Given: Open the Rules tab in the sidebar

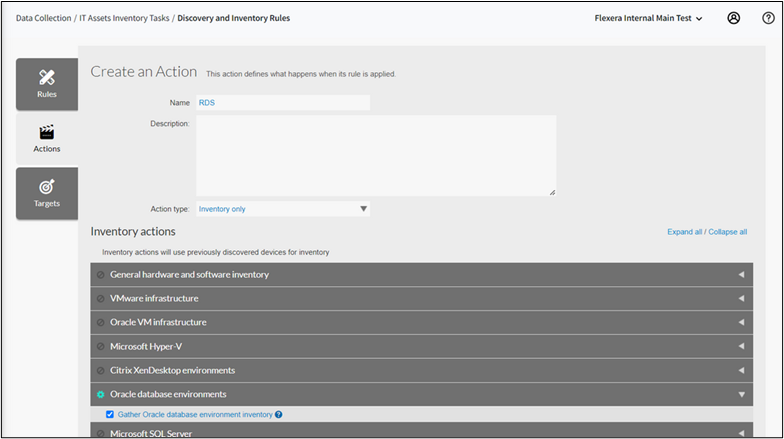Looking at the screenshot, I should (x=47, y=84).
